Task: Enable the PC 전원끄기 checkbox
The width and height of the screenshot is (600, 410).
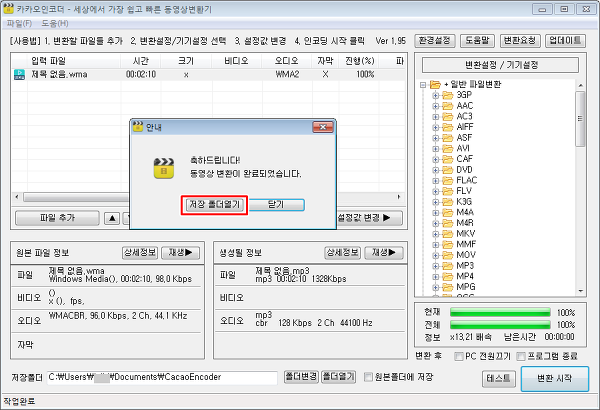Action: click(458, 356)
